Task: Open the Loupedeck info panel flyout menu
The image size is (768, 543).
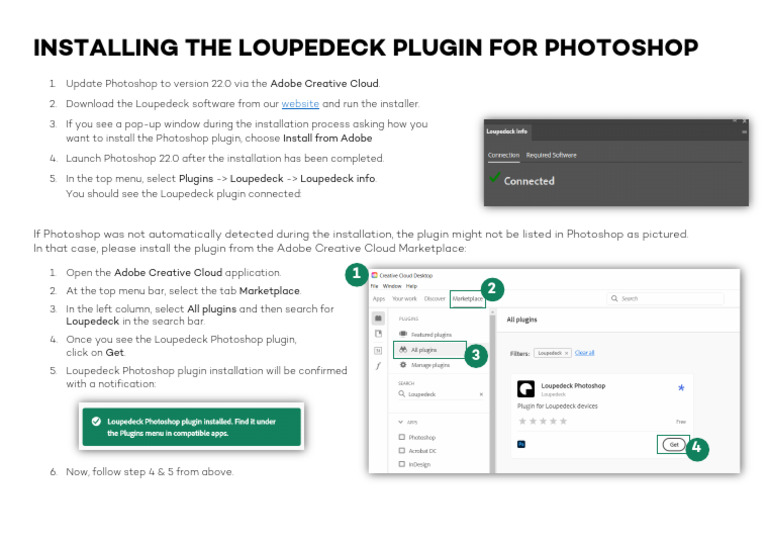Action: 744,132
